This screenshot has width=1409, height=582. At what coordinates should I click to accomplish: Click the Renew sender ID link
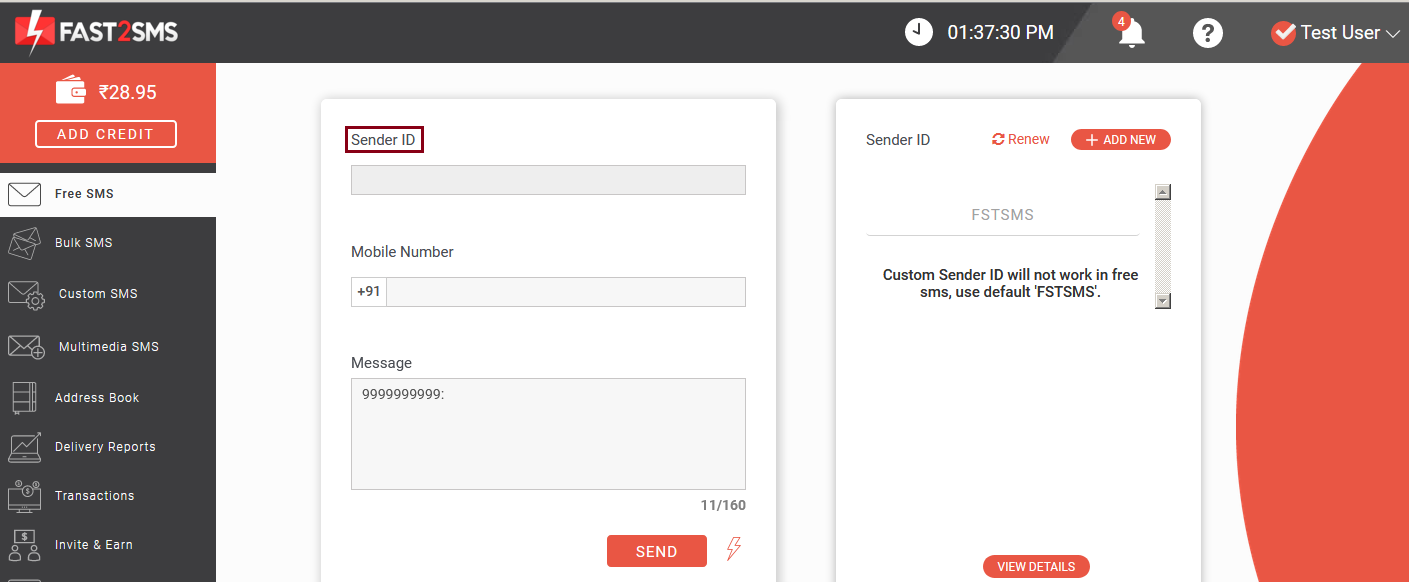[1021, 139]
